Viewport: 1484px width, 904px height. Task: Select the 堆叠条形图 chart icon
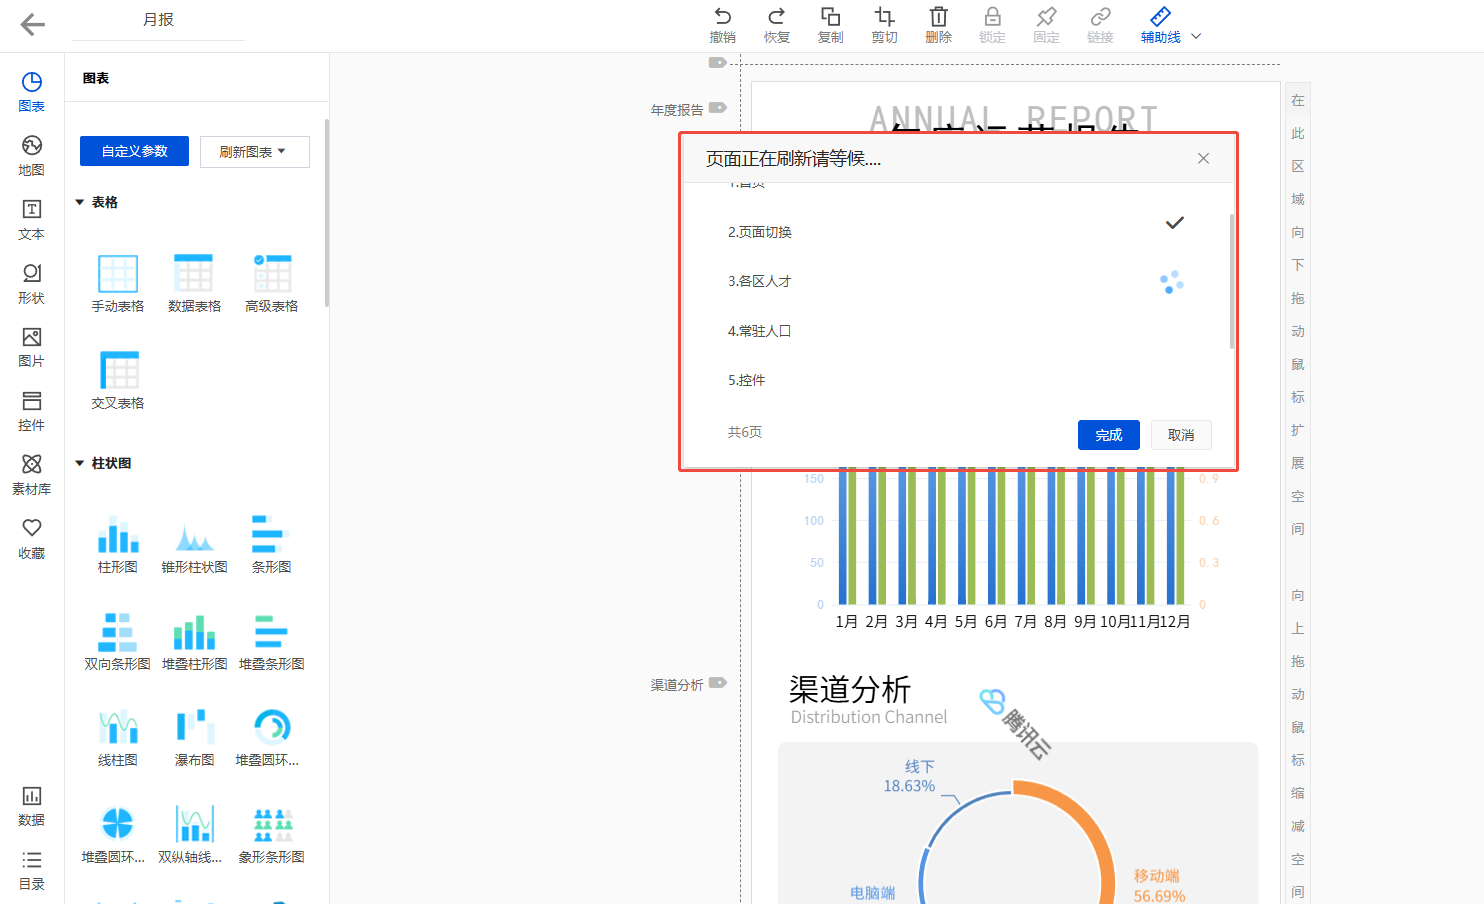(271, 631)
